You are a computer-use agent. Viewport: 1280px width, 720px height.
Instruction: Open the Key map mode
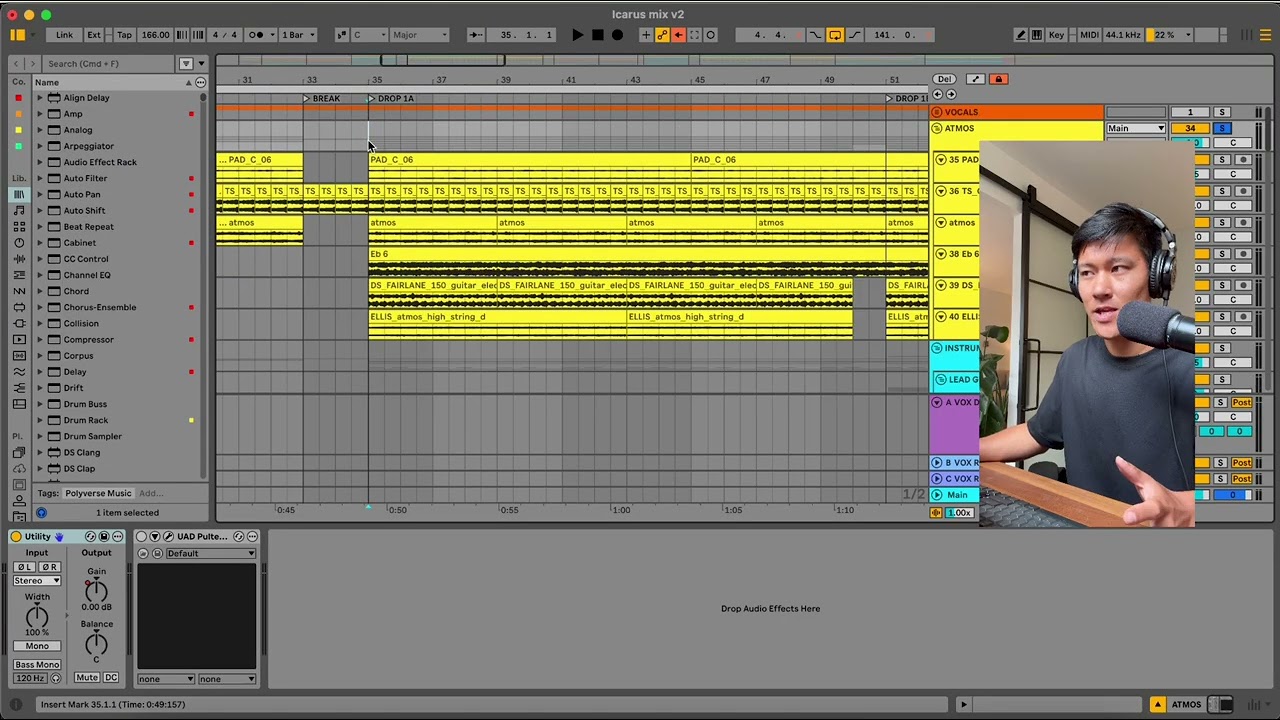click(1057, 35)
